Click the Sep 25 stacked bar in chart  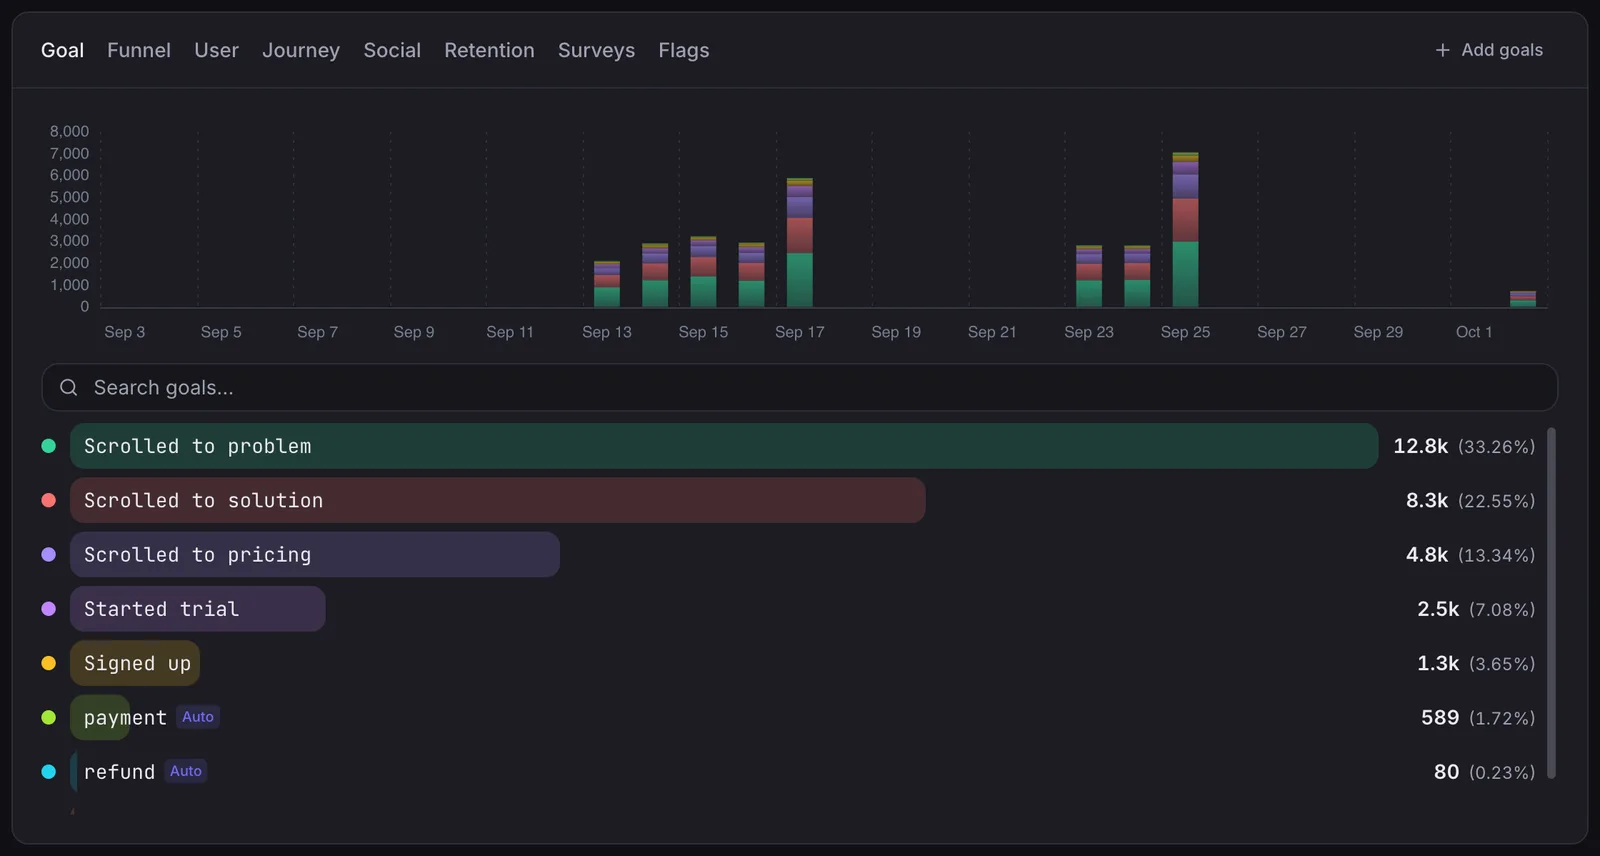(1185, 230)
